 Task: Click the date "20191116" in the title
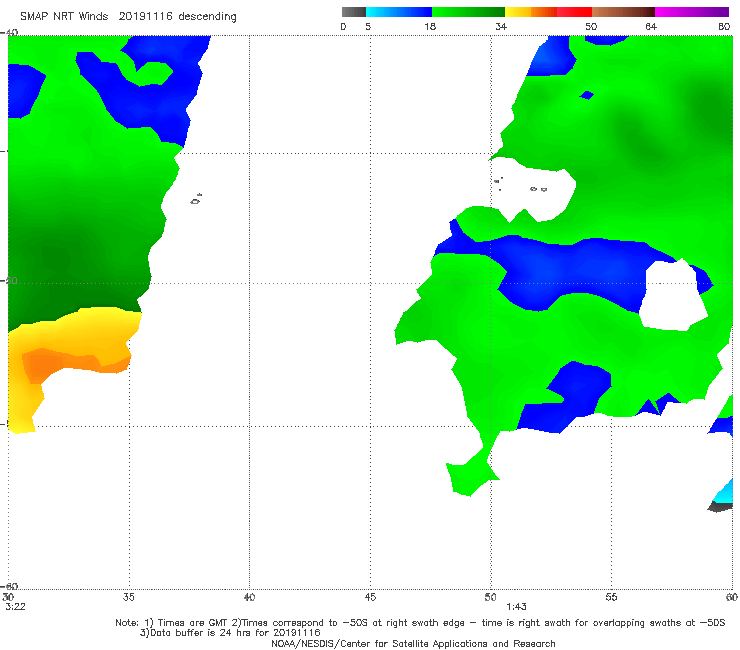145,17
